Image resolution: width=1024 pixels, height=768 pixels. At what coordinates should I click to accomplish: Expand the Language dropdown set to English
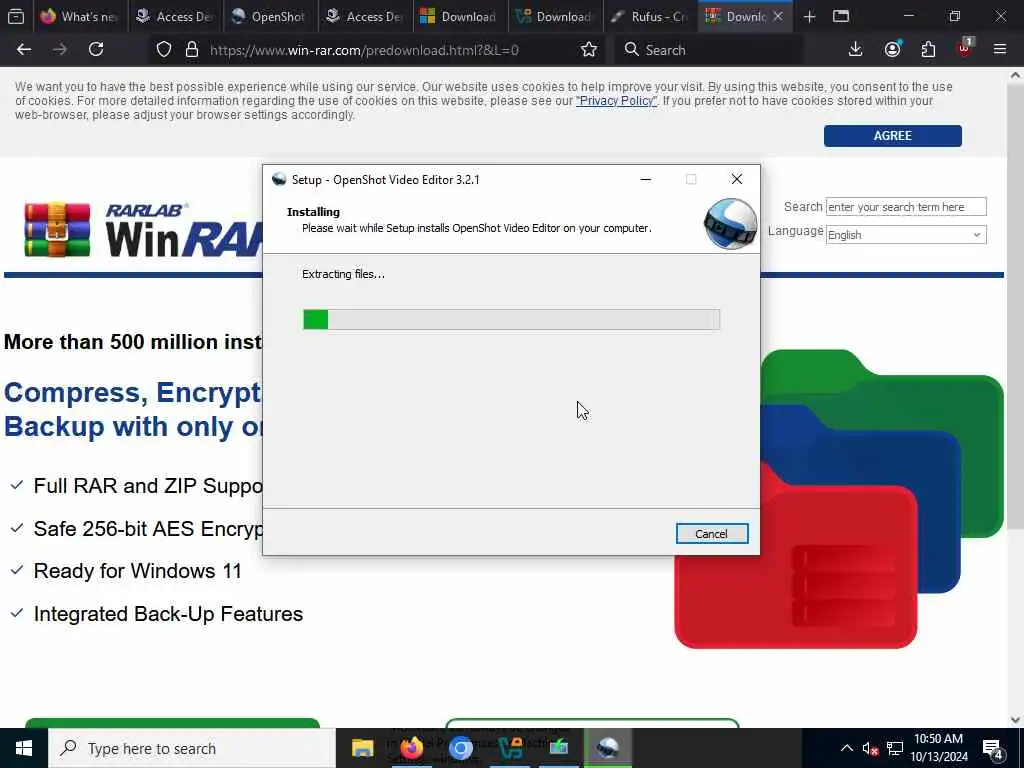906,235
